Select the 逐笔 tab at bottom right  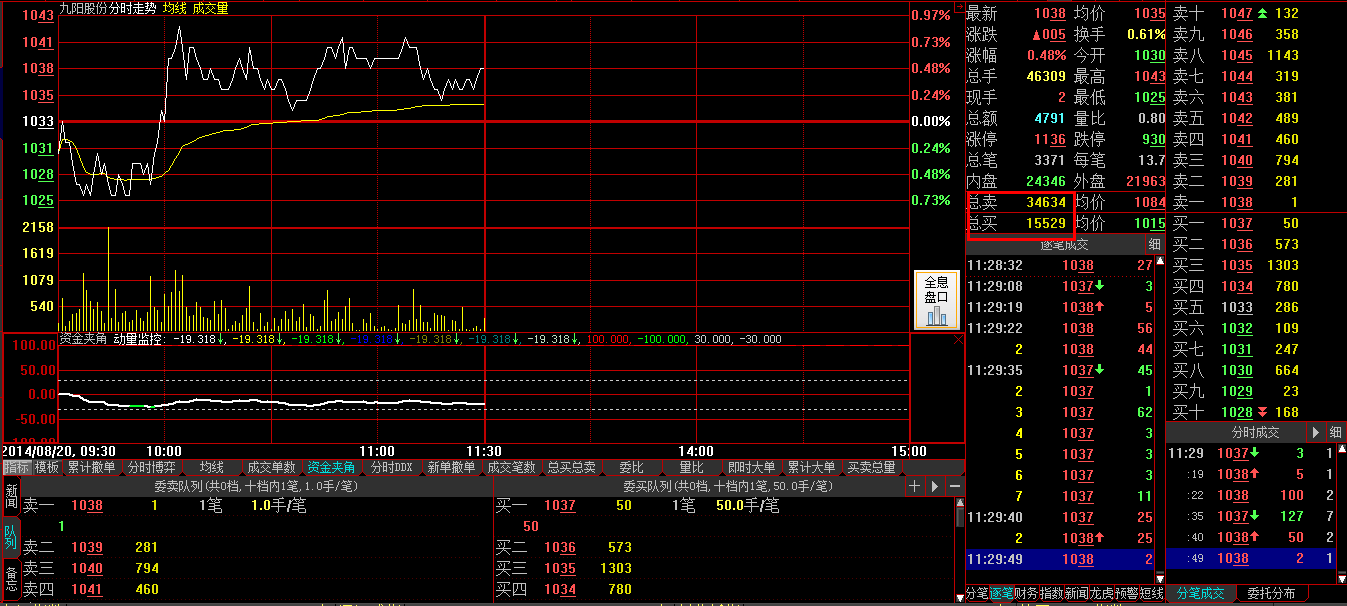coord(1001,594)
